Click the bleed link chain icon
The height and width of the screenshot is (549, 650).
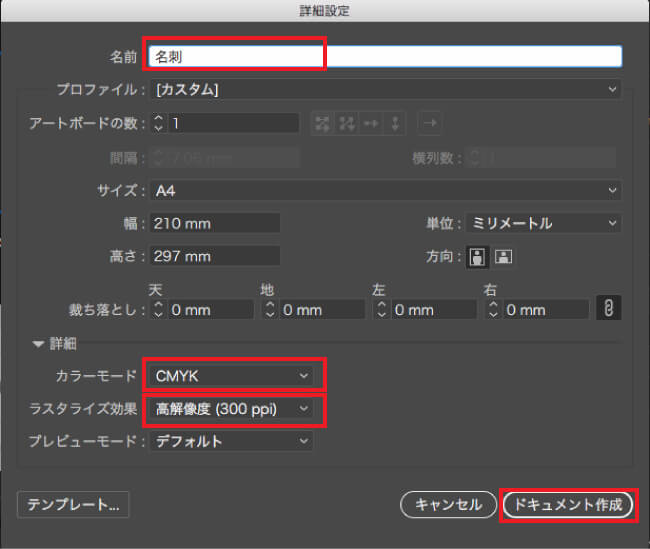click(x=607, y=309)
